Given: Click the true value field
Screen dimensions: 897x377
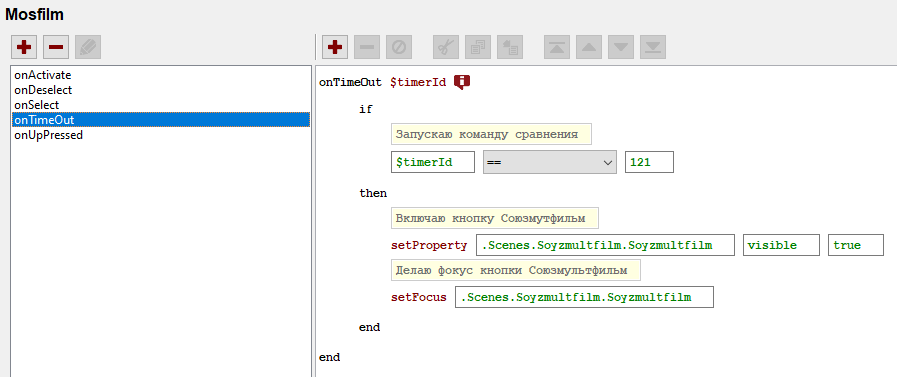Looking at the screenshot, I should pyautogui.click(x=856, y=245).
